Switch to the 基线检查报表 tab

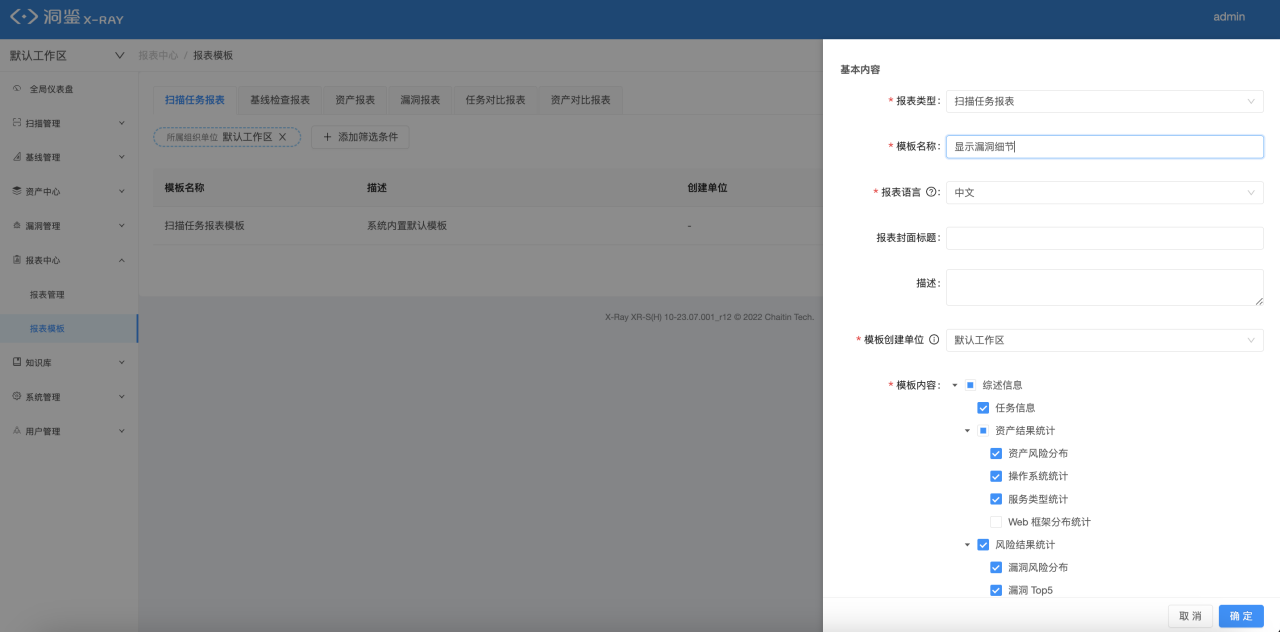(x=280, y=100)
